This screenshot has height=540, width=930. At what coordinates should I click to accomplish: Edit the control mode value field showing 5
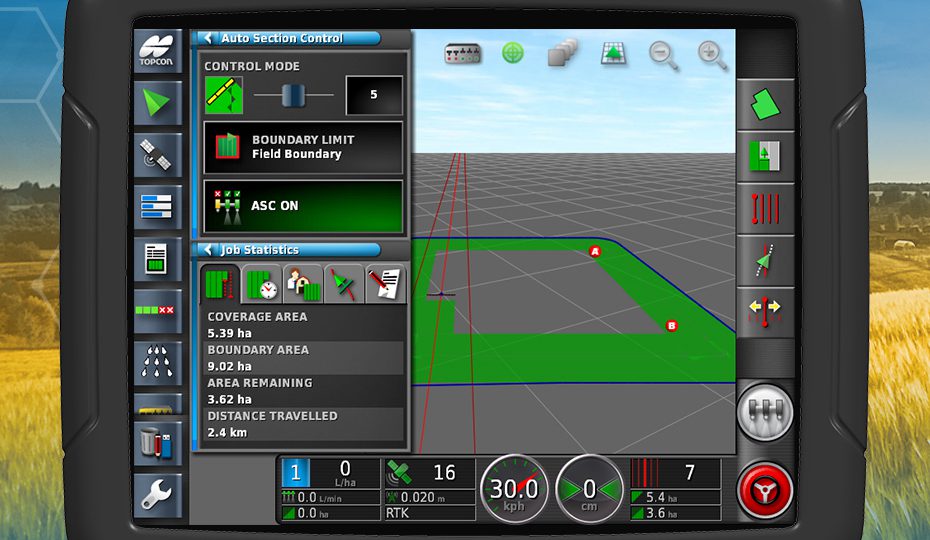pos(374,95)
